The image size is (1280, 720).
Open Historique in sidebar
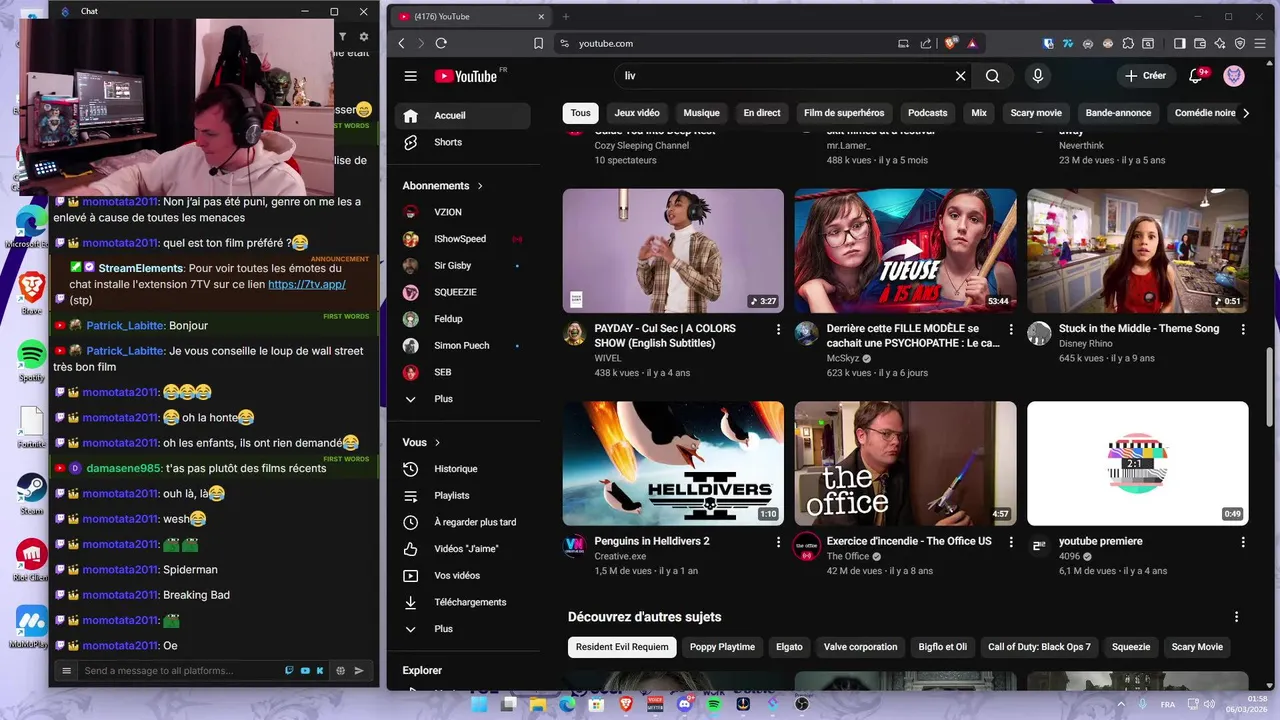[462, 469]
